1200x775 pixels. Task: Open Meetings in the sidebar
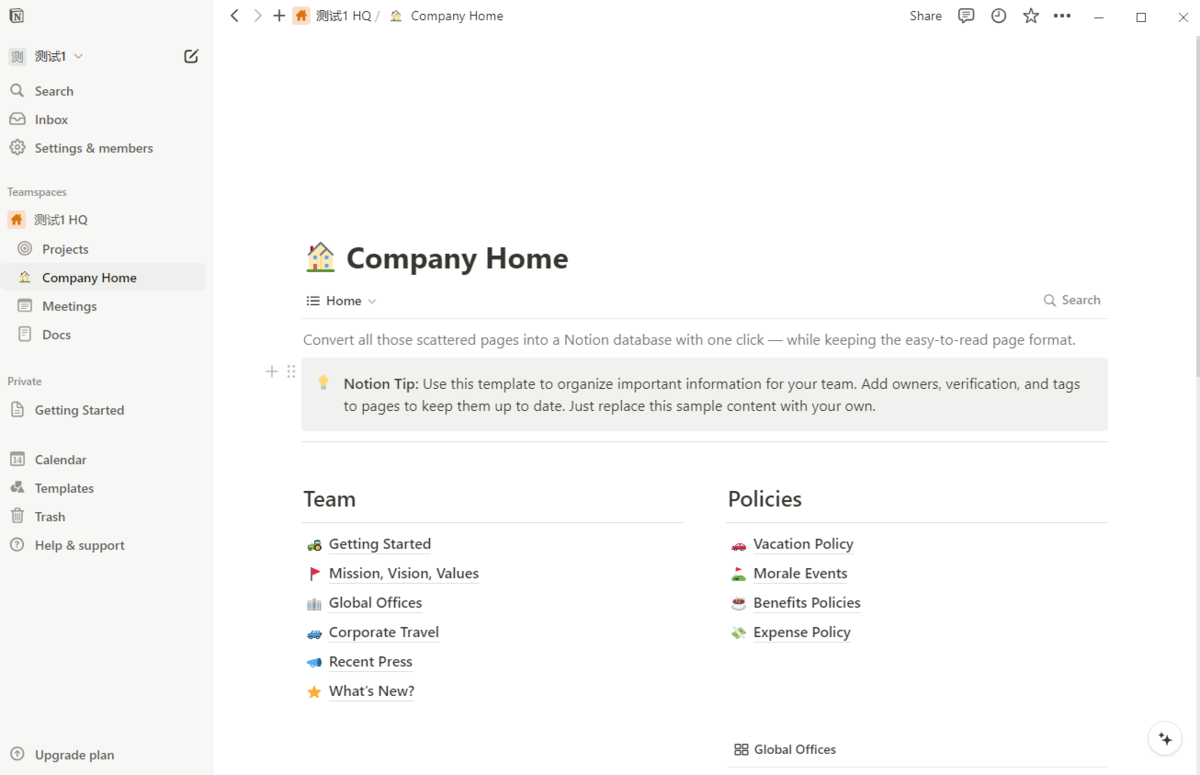coord(69,306)
